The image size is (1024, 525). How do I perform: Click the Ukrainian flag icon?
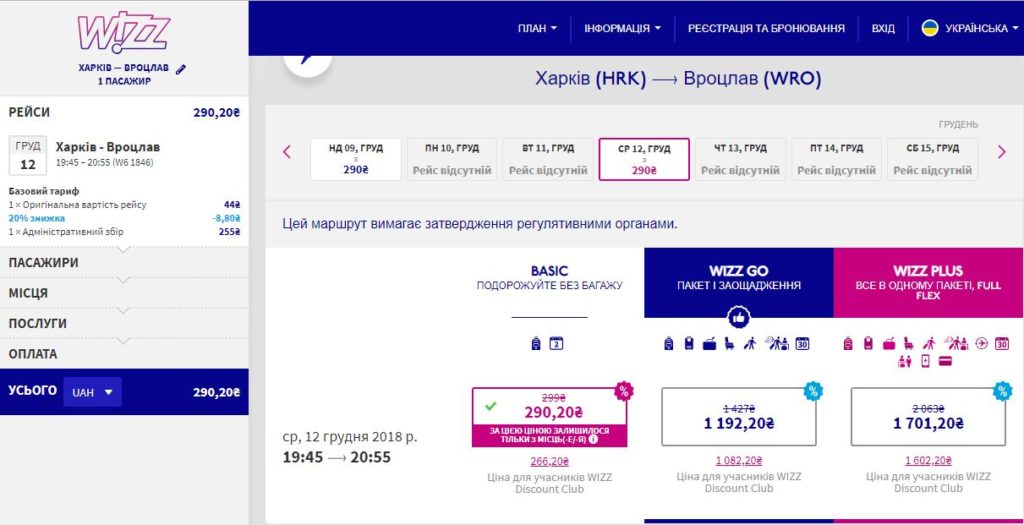click(x=930, y=28)
